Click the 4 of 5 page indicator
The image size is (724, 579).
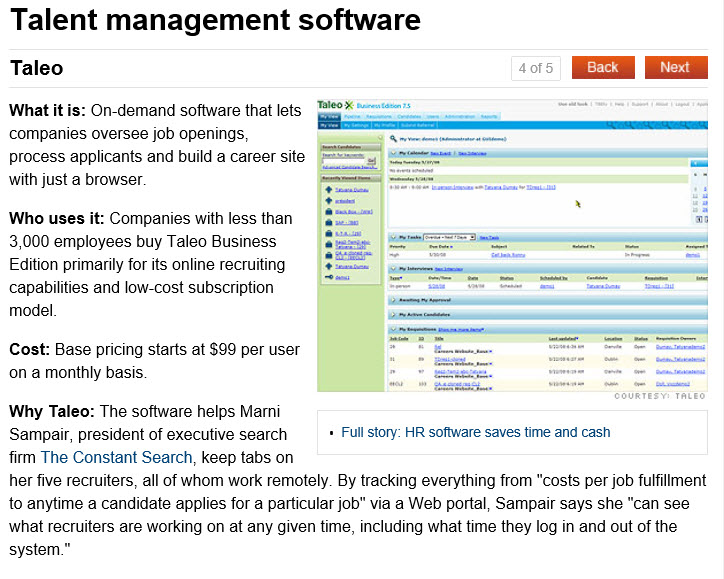[536, 68]
